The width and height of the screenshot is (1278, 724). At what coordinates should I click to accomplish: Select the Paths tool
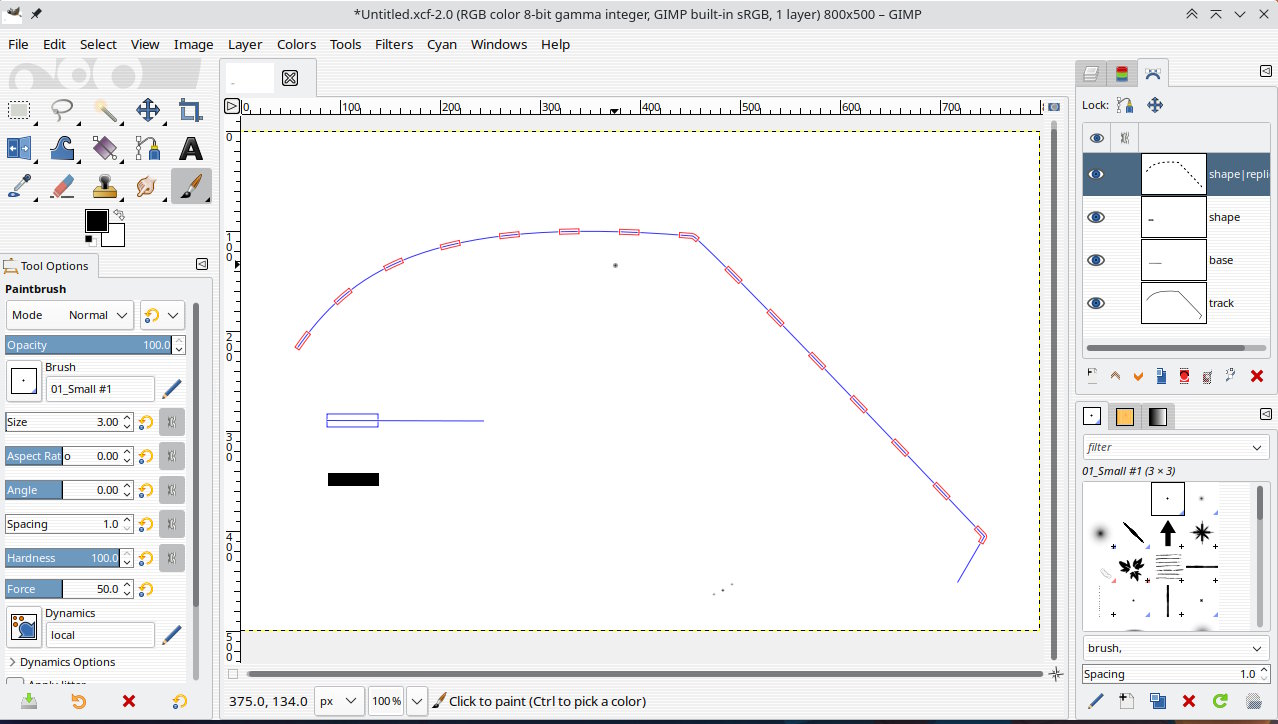tap(148, 149)
